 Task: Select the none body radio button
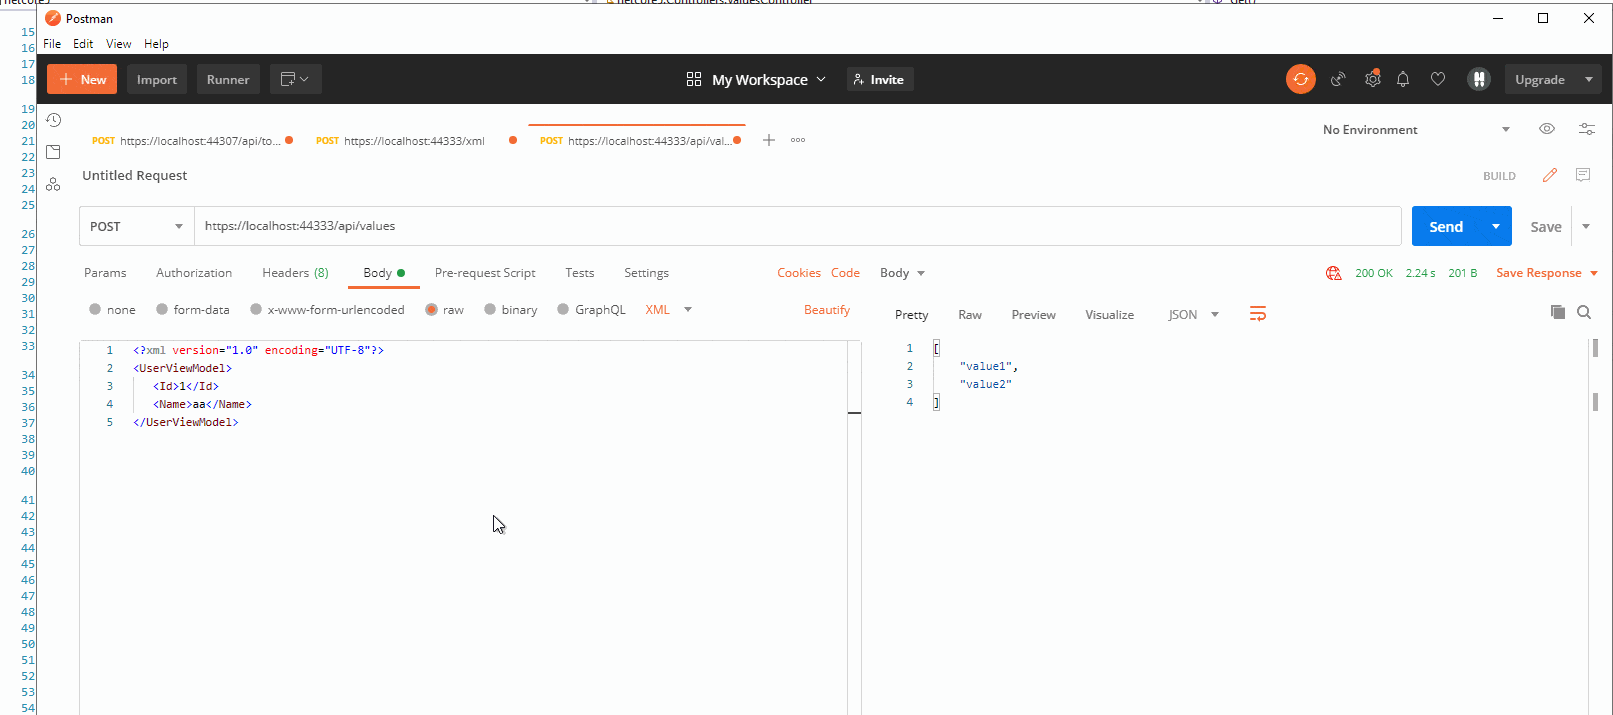(95, 309)
